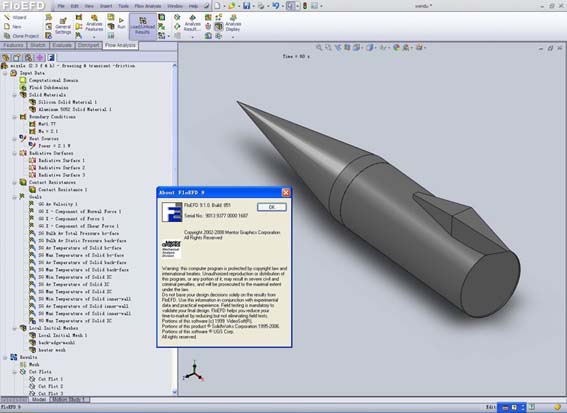Close the About FloEFD 9 dialog
567x413 pixels.
286,192
